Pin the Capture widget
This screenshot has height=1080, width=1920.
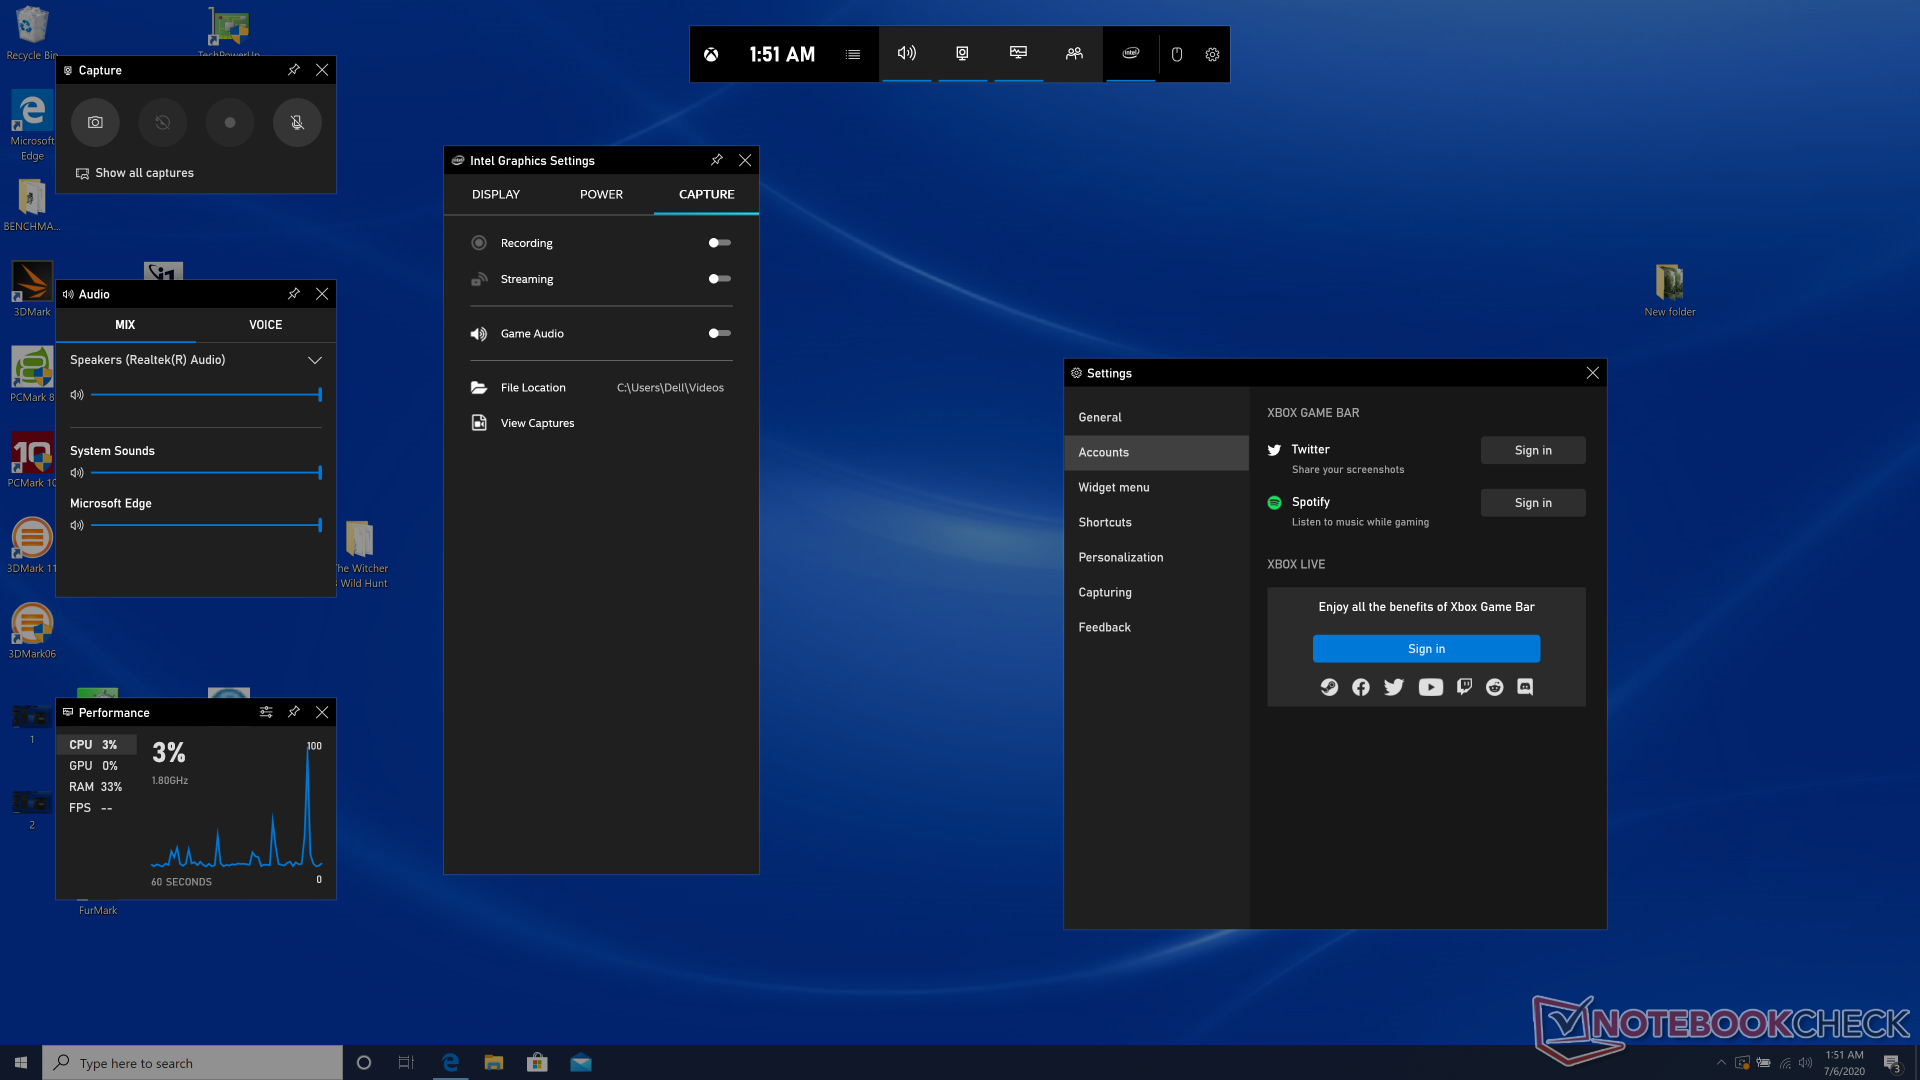[294, 70]
